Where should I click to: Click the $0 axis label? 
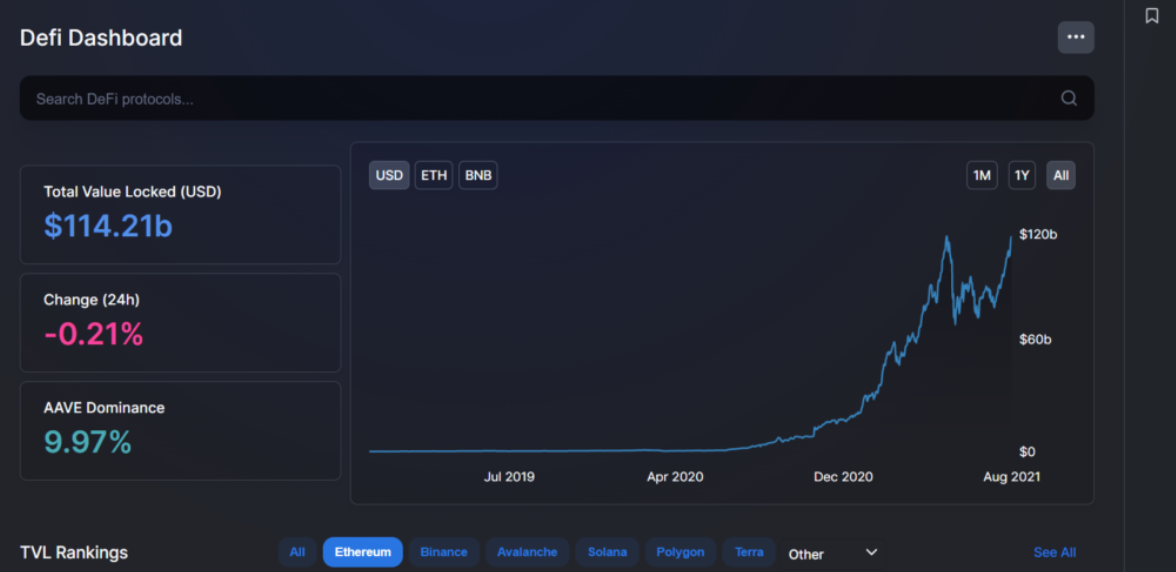(x=1027, y=452)
